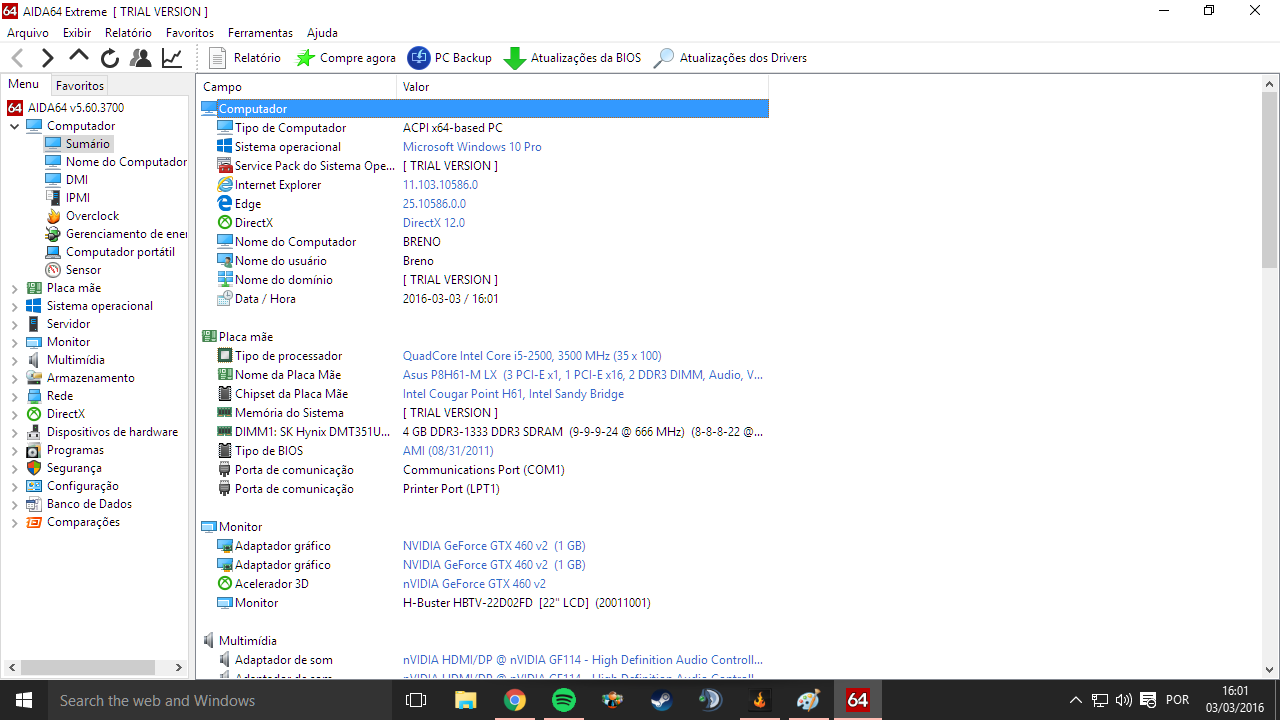Click the AMI (08/31/2011) BIOS link
1280x720 pixels.
click(x=448, y=451)
